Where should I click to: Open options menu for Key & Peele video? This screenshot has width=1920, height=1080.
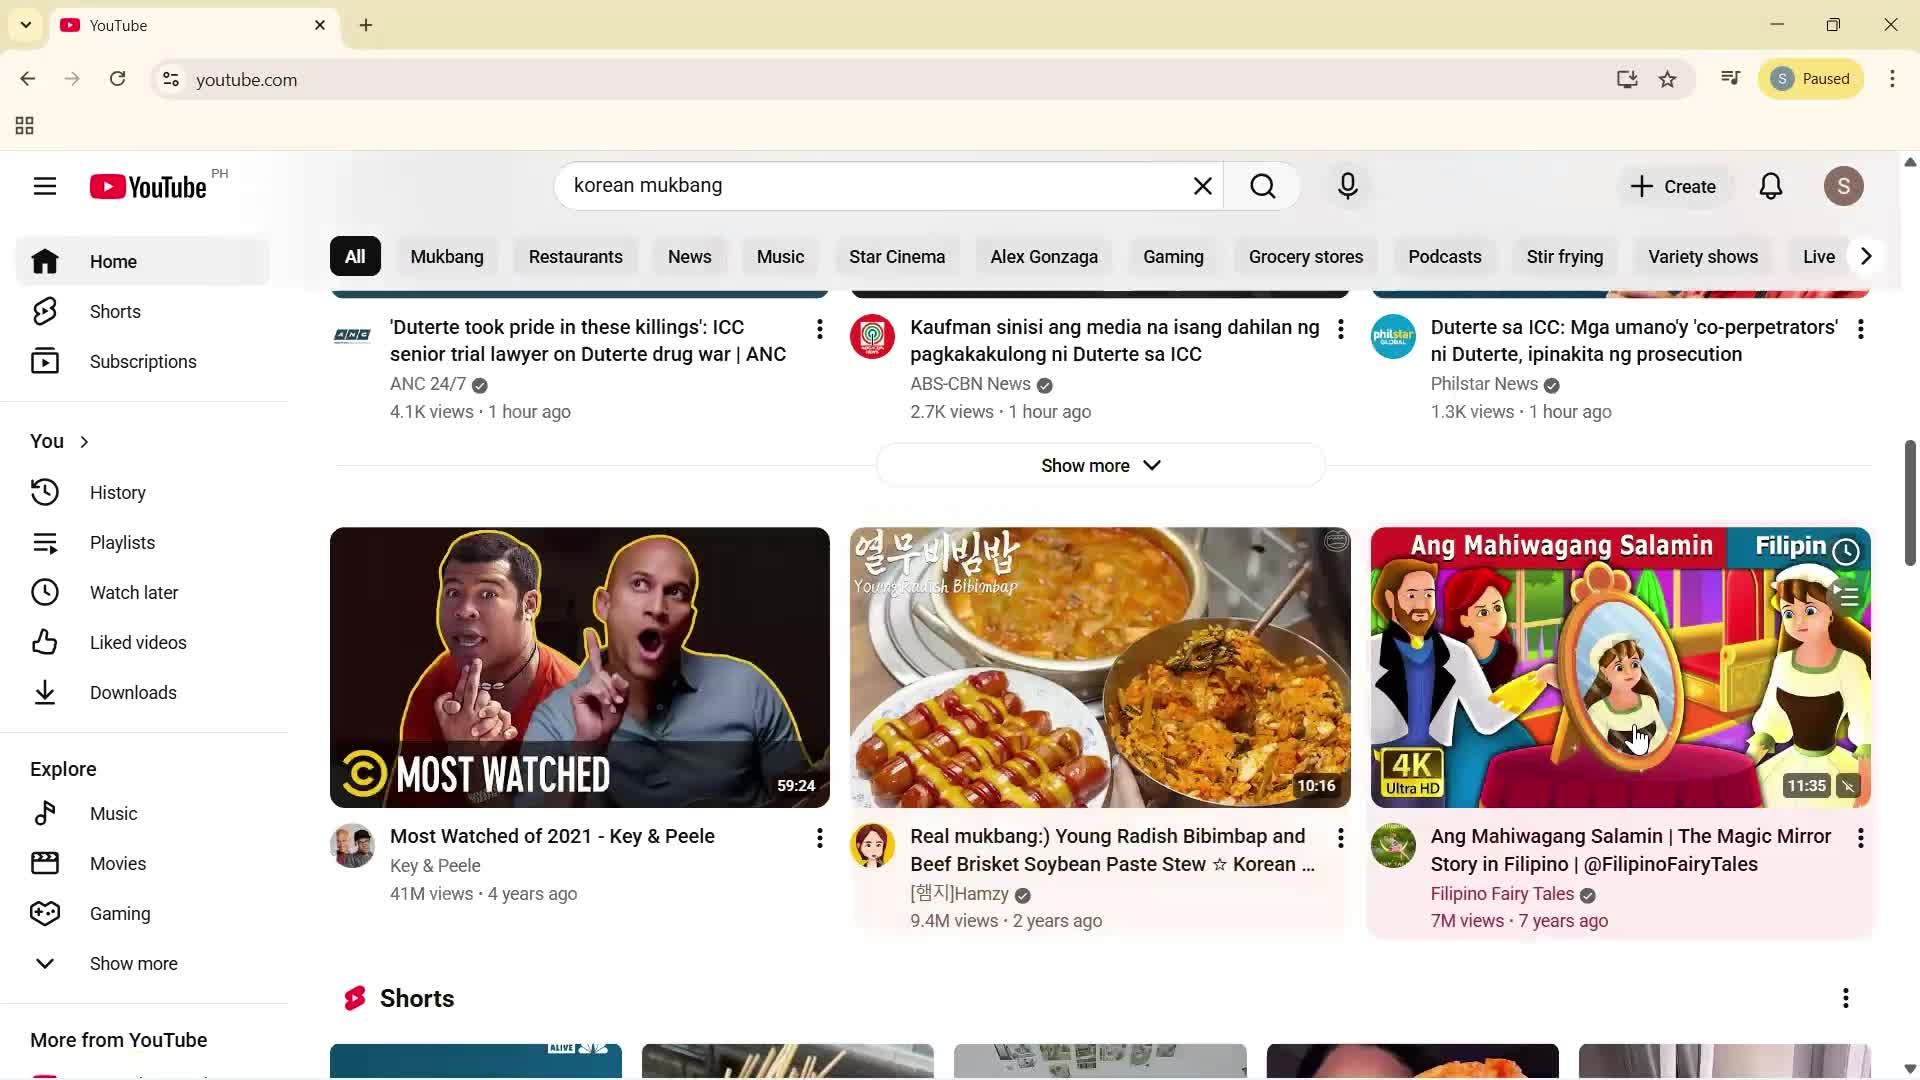coord(819,837)
